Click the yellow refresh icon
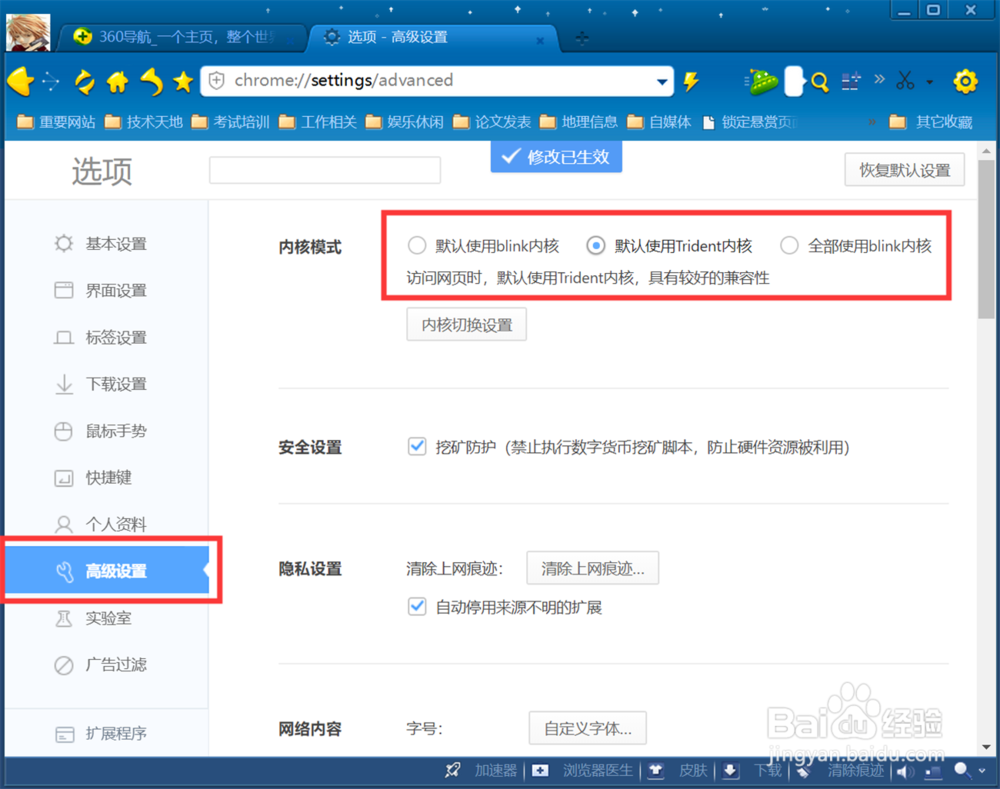The height and width of the screenshot is (789, 1000). pos(84,82)
